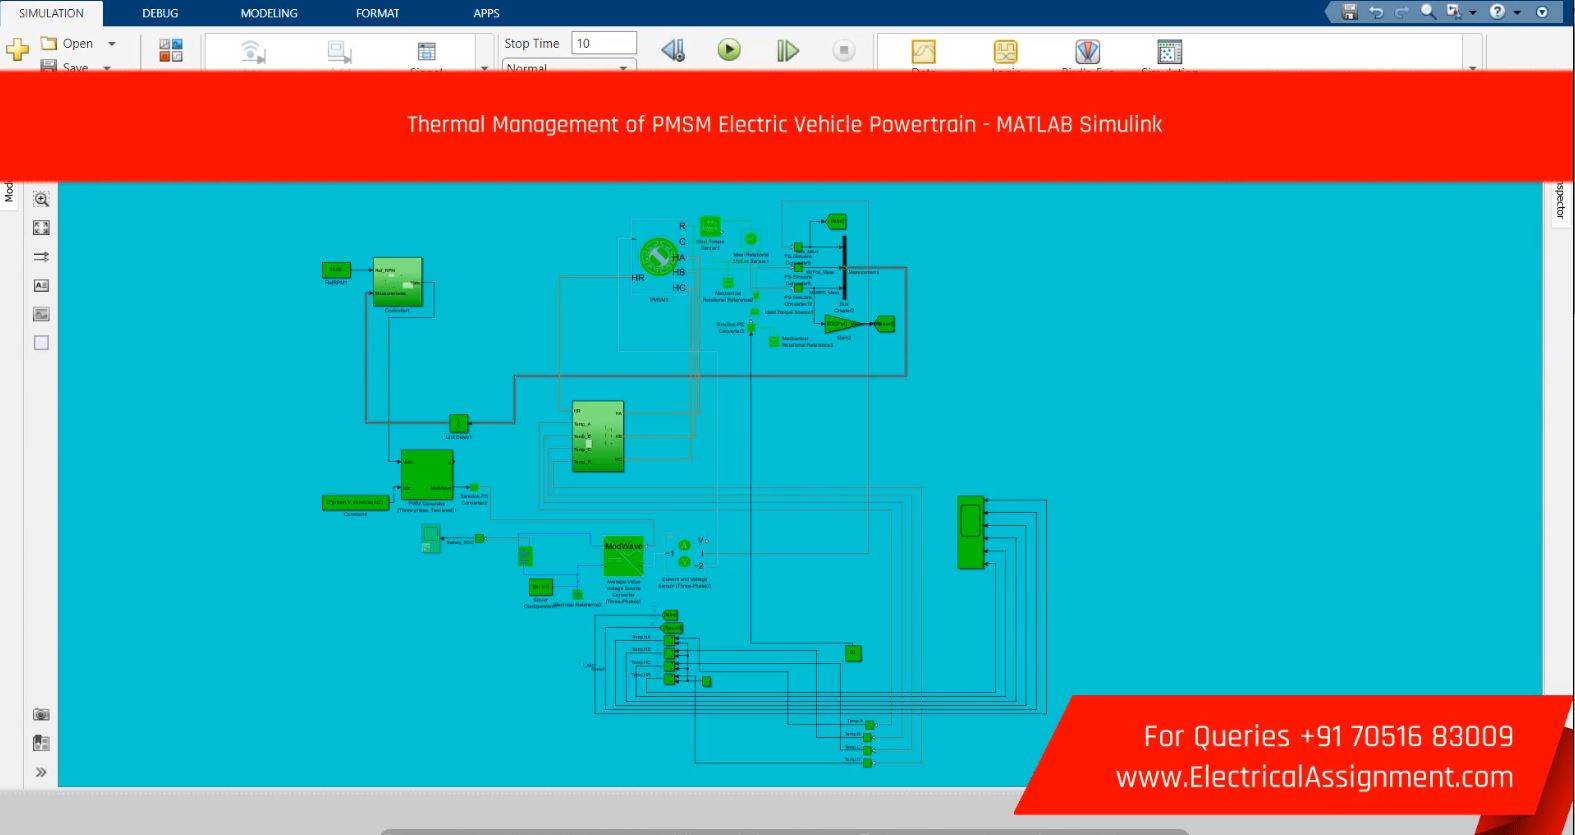1575x835 pixels.
Task: Click the Zoom In palette tool
Action: pyautogui.click(x=41, y=199)
